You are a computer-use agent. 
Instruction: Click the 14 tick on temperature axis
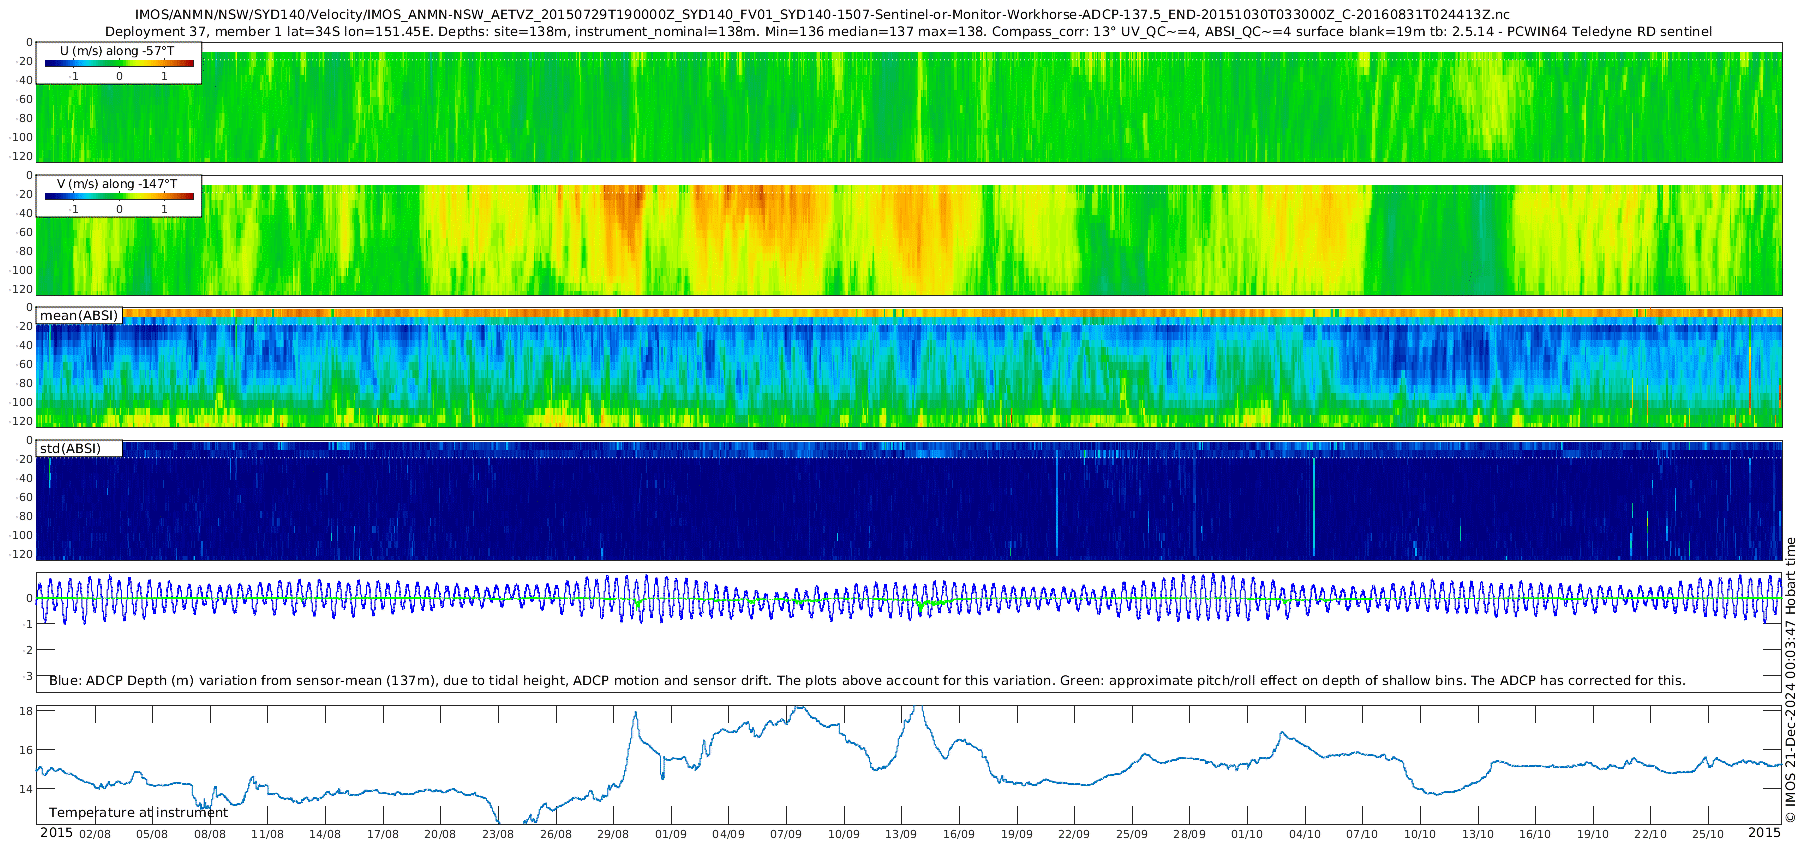pyautogui.click(x=27, y=789)
